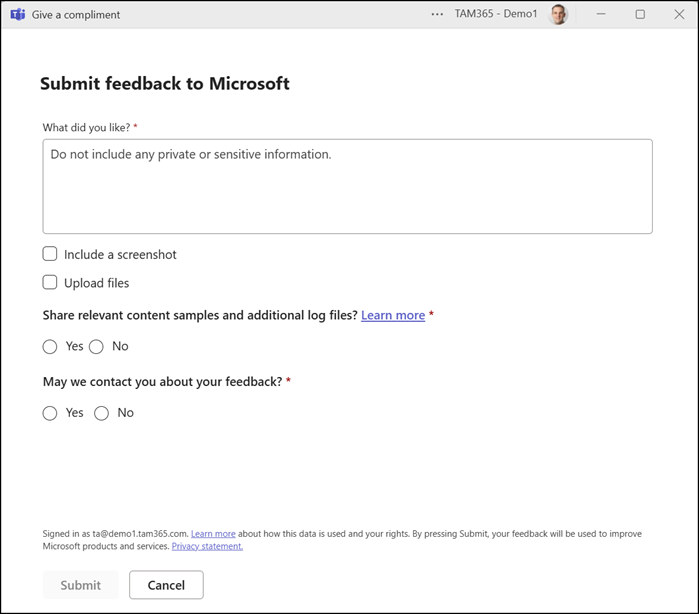Choose Yes for contact about feedback
This screenshot has height=614, width=700.
(x=50, y=413)
